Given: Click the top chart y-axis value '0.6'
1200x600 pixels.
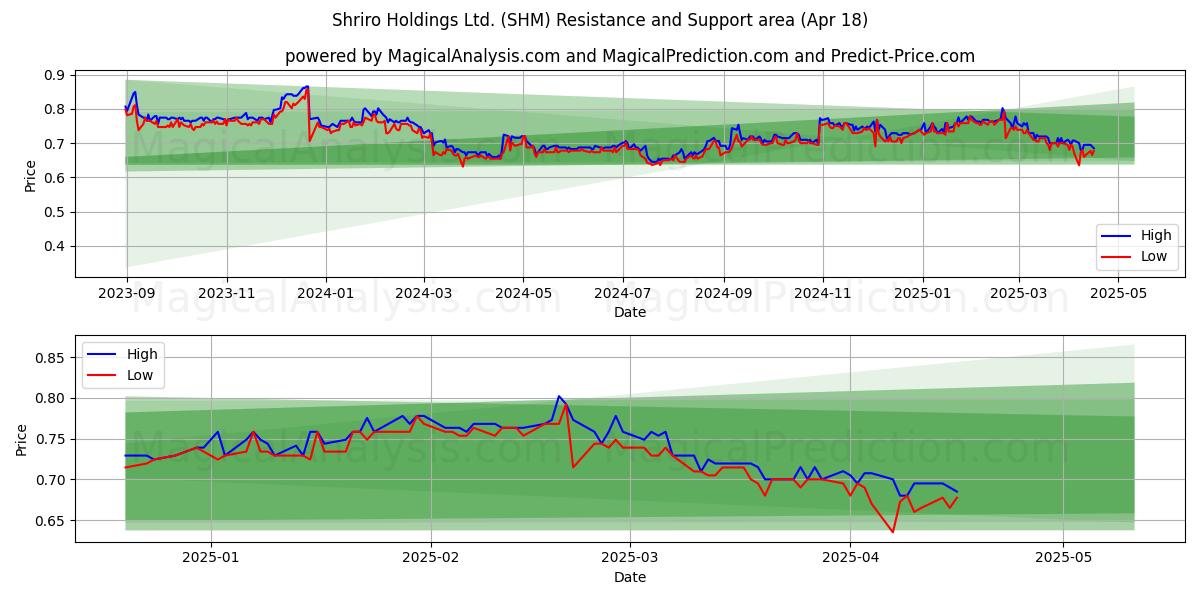Looking at the screenshot, I should pyautogui.click(x=55, y=178).
